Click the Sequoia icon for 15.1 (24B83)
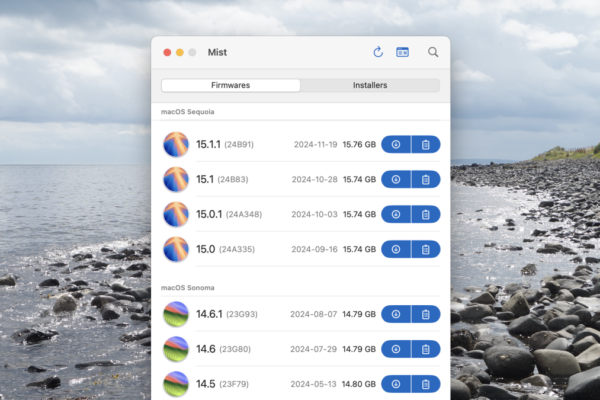The height and width of the screenshot is (400, 600). coord(176,179)
